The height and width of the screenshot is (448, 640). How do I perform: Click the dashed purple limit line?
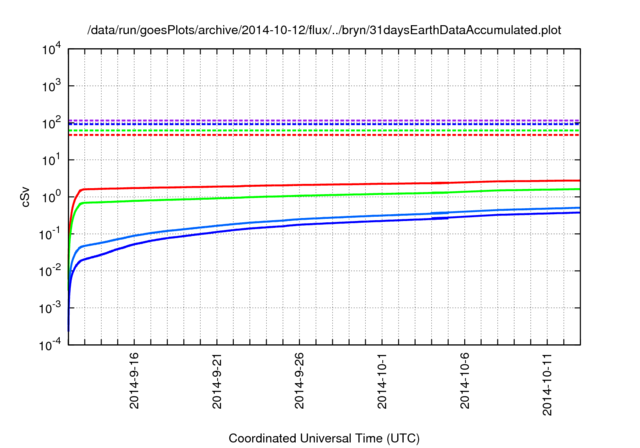(x=324, y=120)
